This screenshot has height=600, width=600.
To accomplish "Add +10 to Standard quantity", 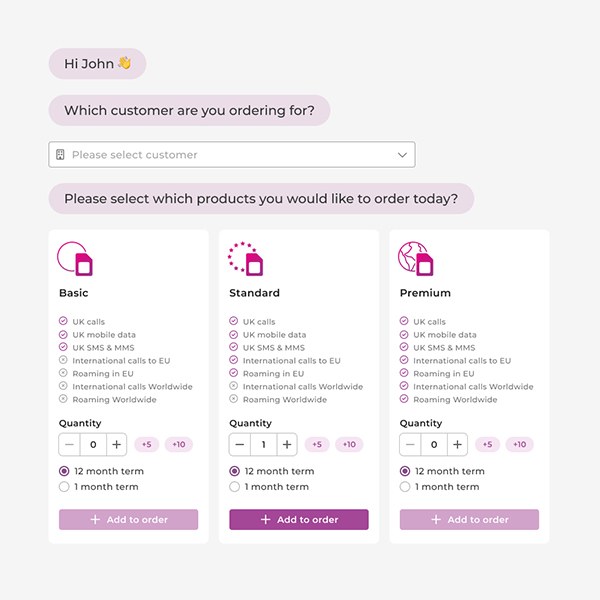I will click(349, 444).
